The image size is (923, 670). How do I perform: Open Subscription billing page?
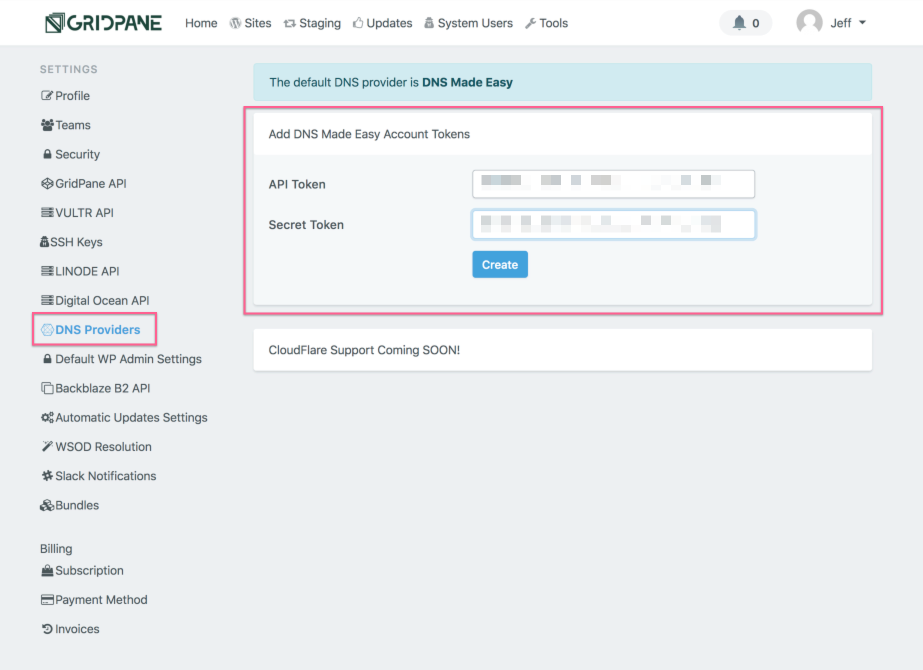click(89, 571)
